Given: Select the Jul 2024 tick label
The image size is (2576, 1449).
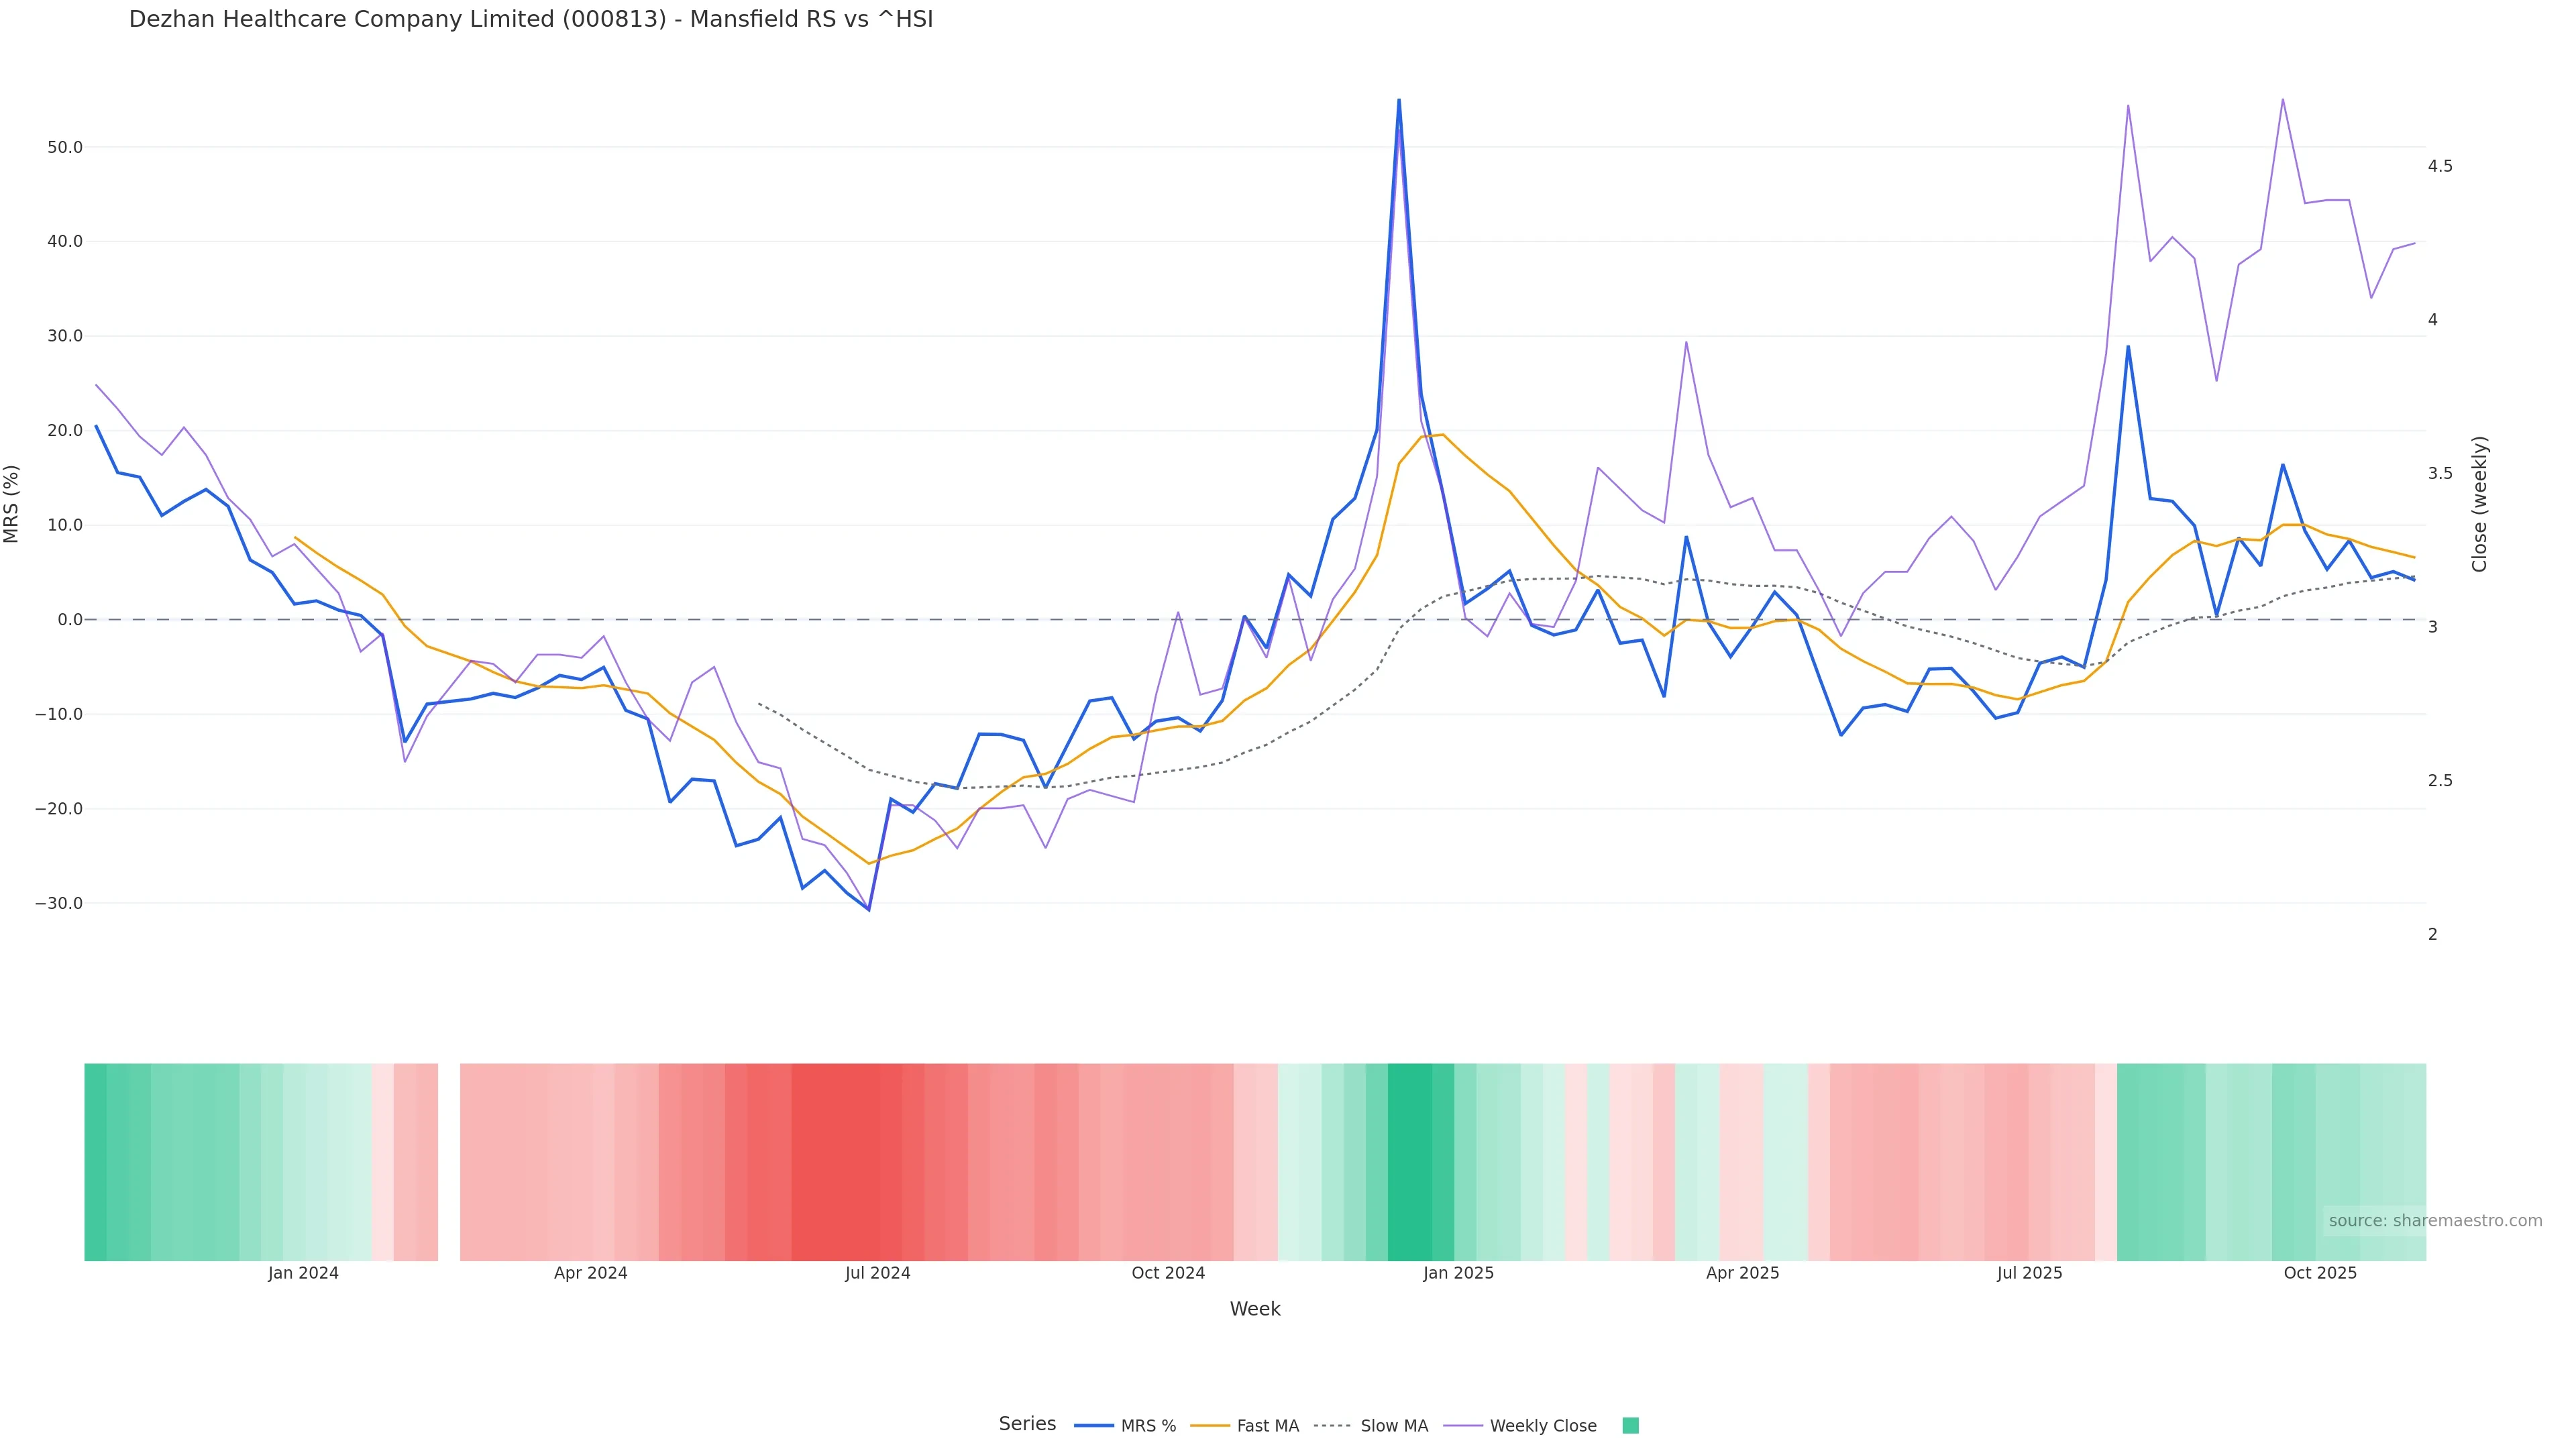Looking at the screenshot, I should pos(877,1273).
